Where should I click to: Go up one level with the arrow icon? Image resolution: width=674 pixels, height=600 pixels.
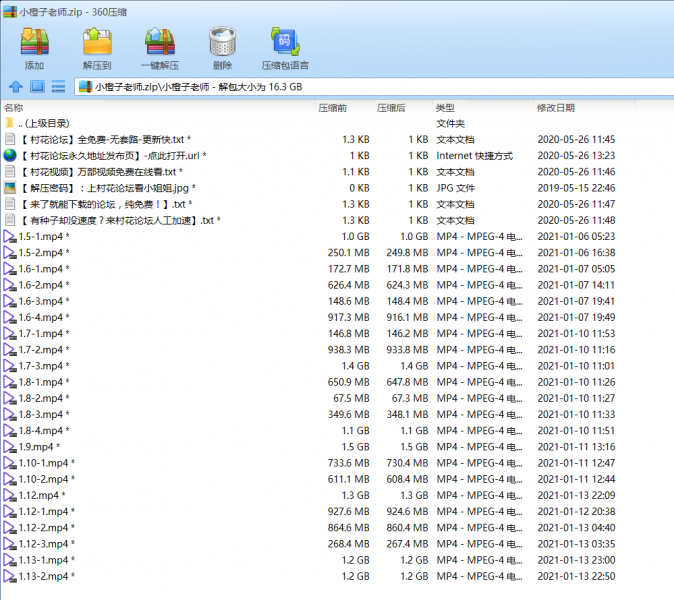point(15,87)
